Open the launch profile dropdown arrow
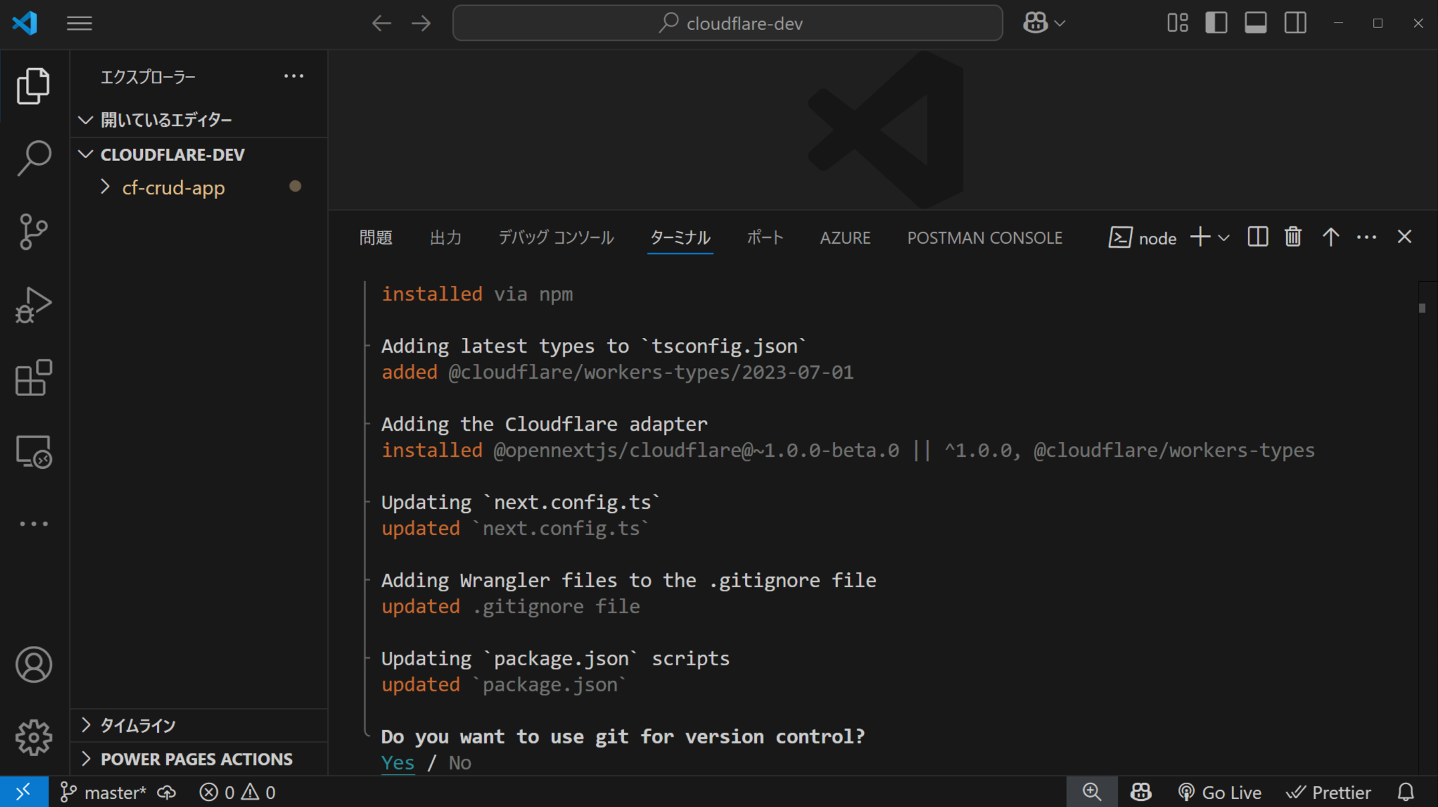 pos(1224,238)
